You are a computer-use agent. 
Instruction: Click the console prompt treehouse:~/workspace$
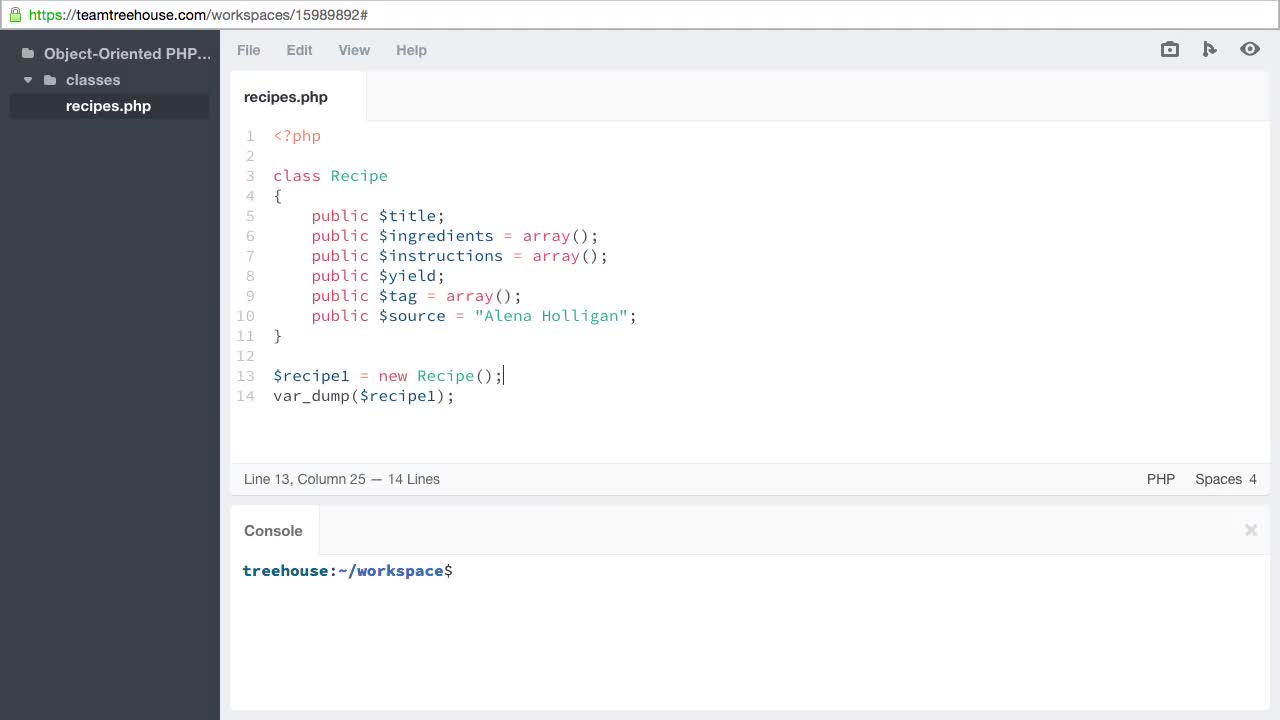[347, 571]
